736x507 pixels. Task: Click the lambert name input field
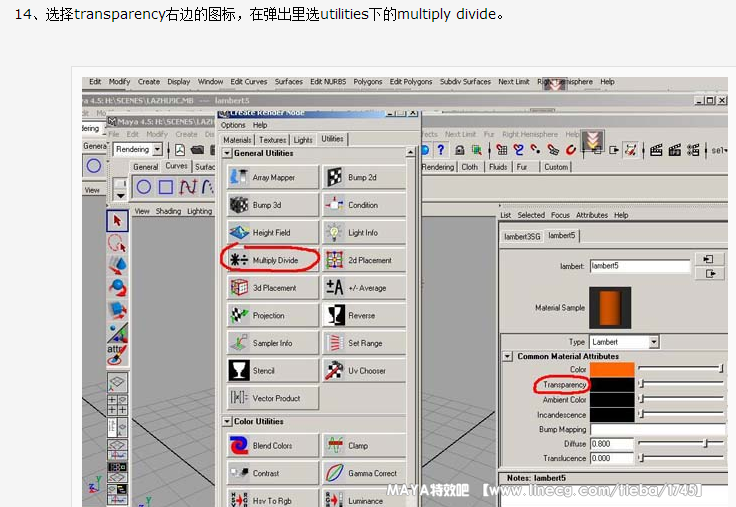tap(639, 266)
